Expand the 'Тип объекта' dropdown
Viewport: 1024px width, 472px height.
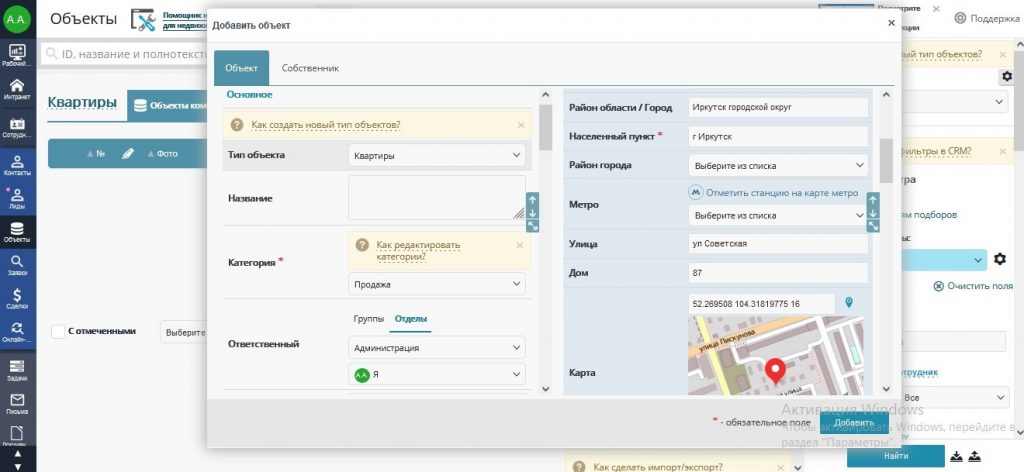(x=437, y=155)
